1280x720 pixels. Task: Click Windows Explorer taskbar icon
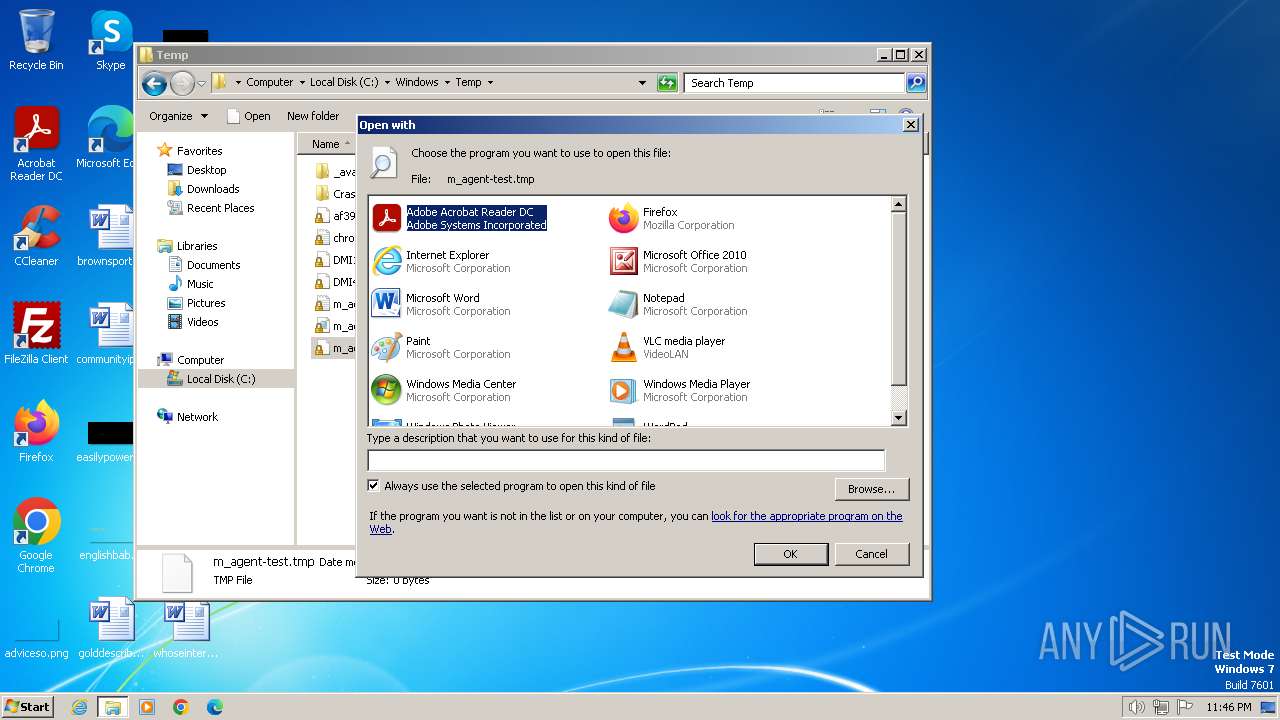[113, 707]
